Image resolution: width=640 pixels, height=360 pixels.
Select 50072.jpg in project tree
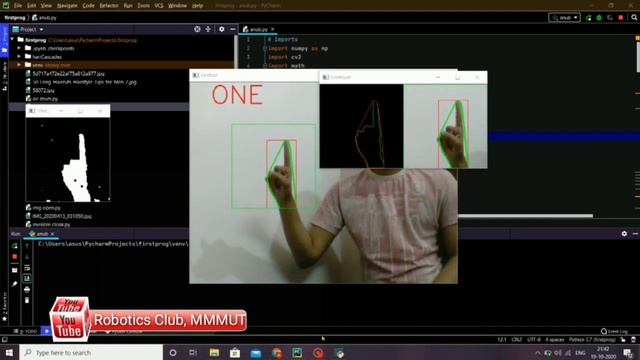[x=43, y=90]
